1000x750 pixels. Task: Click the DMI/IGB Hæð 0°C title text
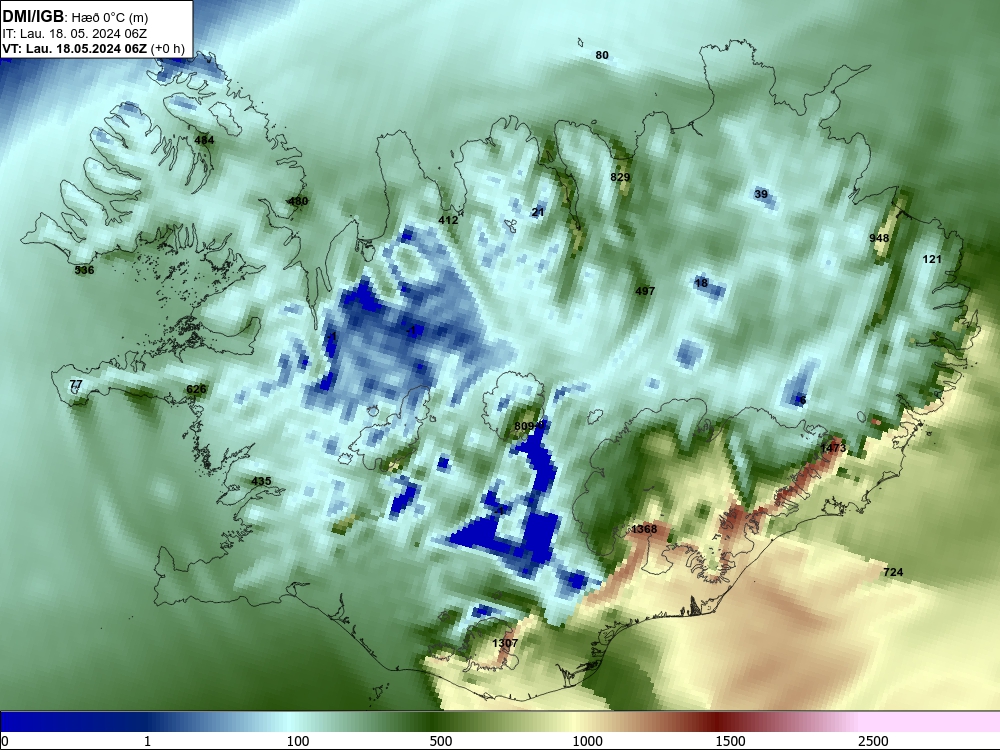pos(75,17)
